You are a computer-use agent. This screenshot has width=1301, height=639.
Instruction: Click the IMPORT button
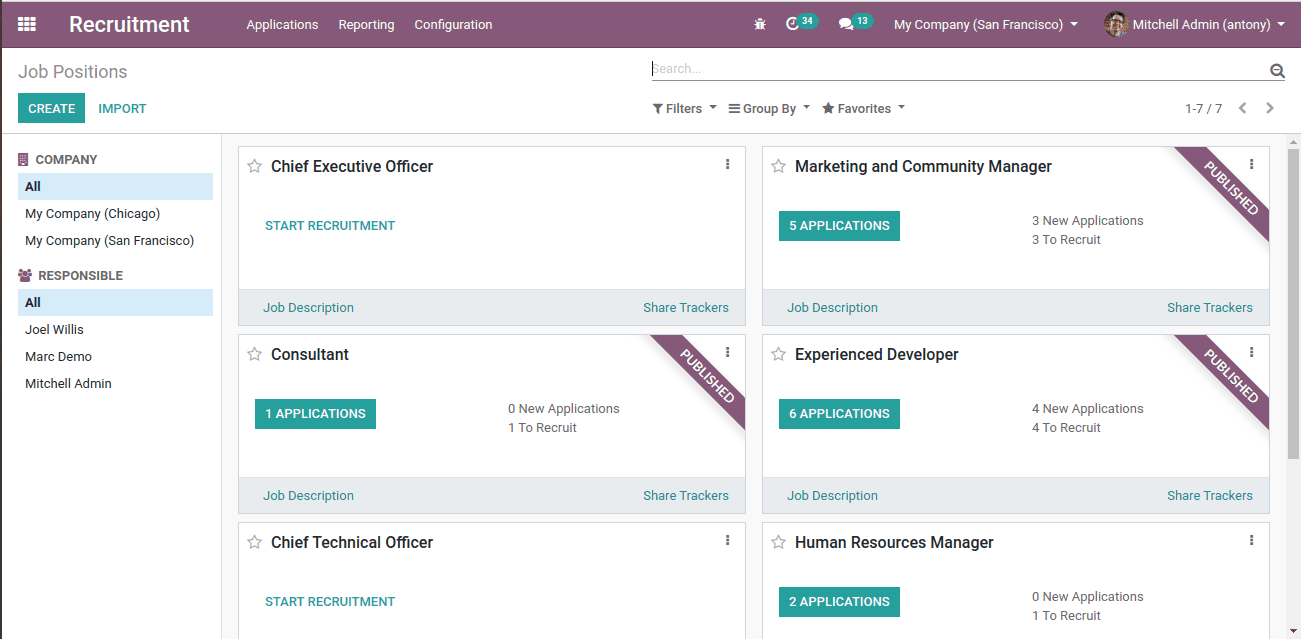[123, 108]
